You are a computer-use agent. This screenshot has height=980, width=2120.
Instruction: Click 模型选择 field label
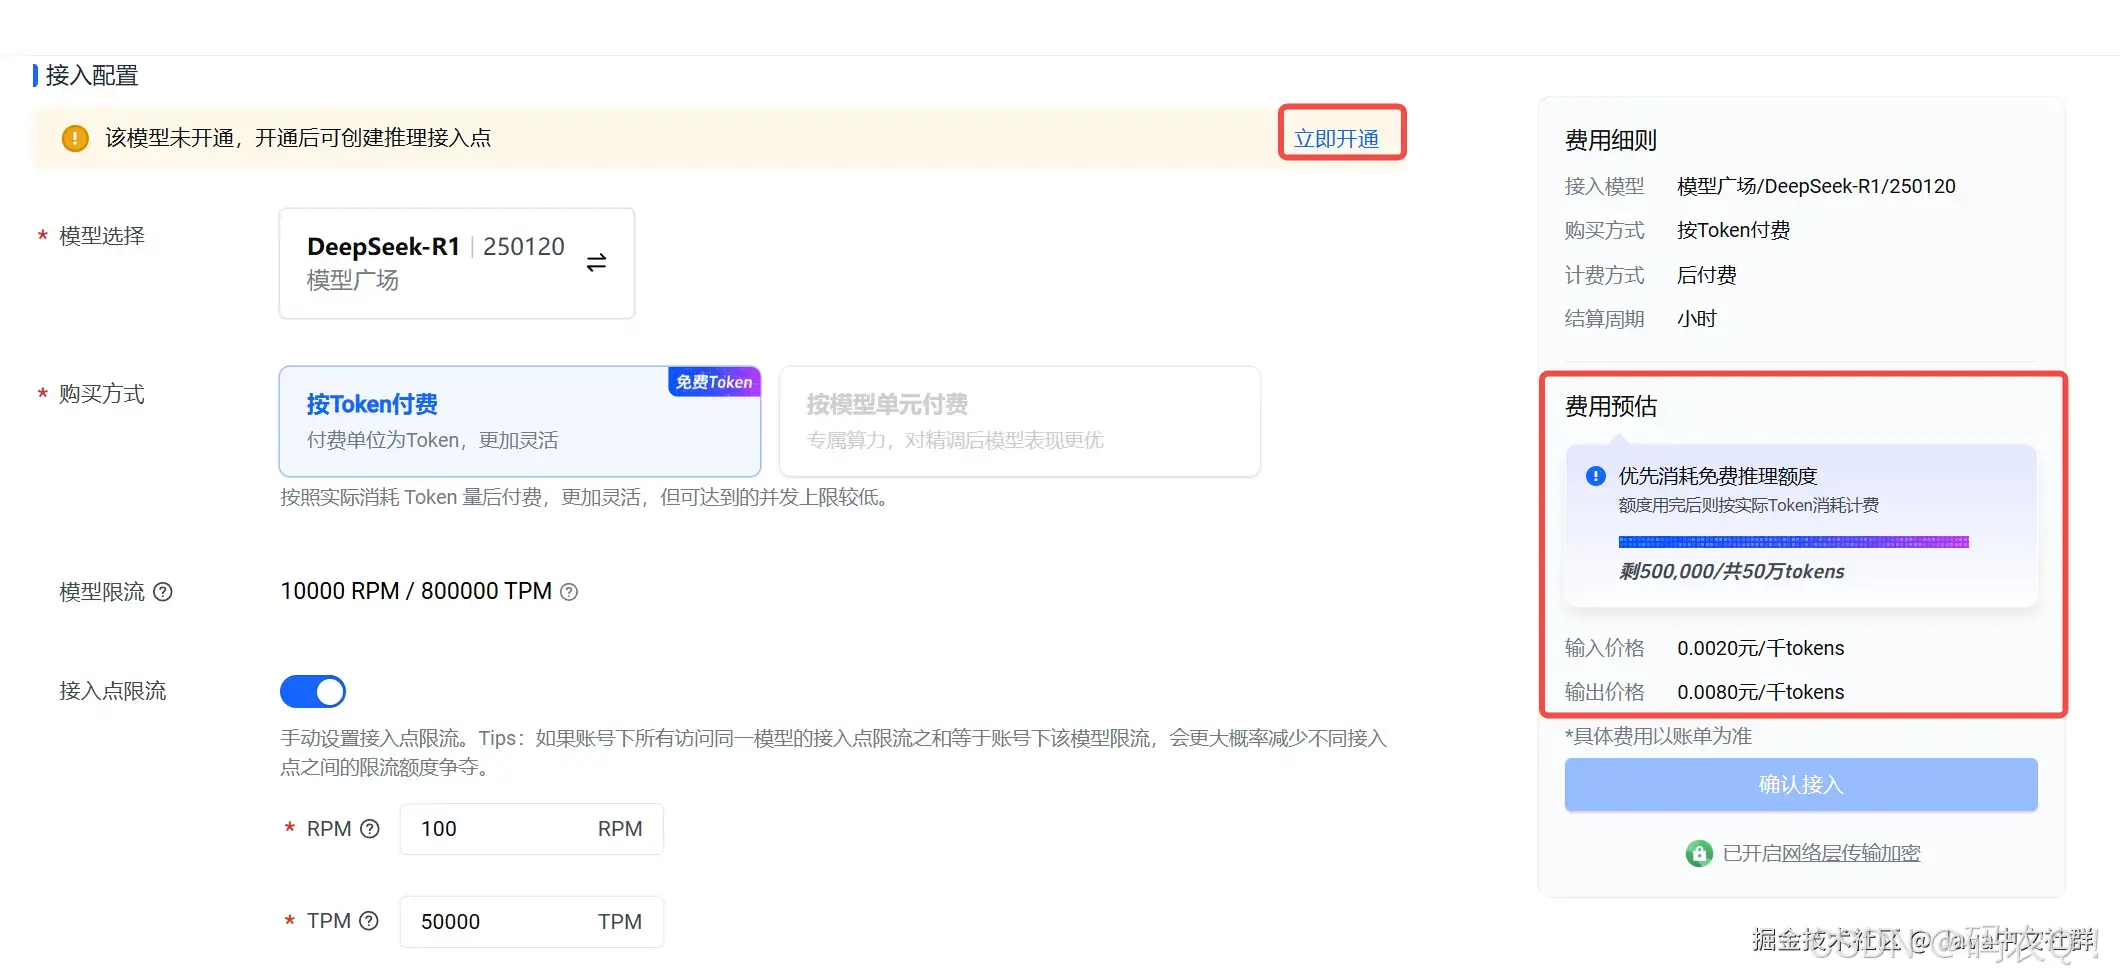[x=102, y=236]
